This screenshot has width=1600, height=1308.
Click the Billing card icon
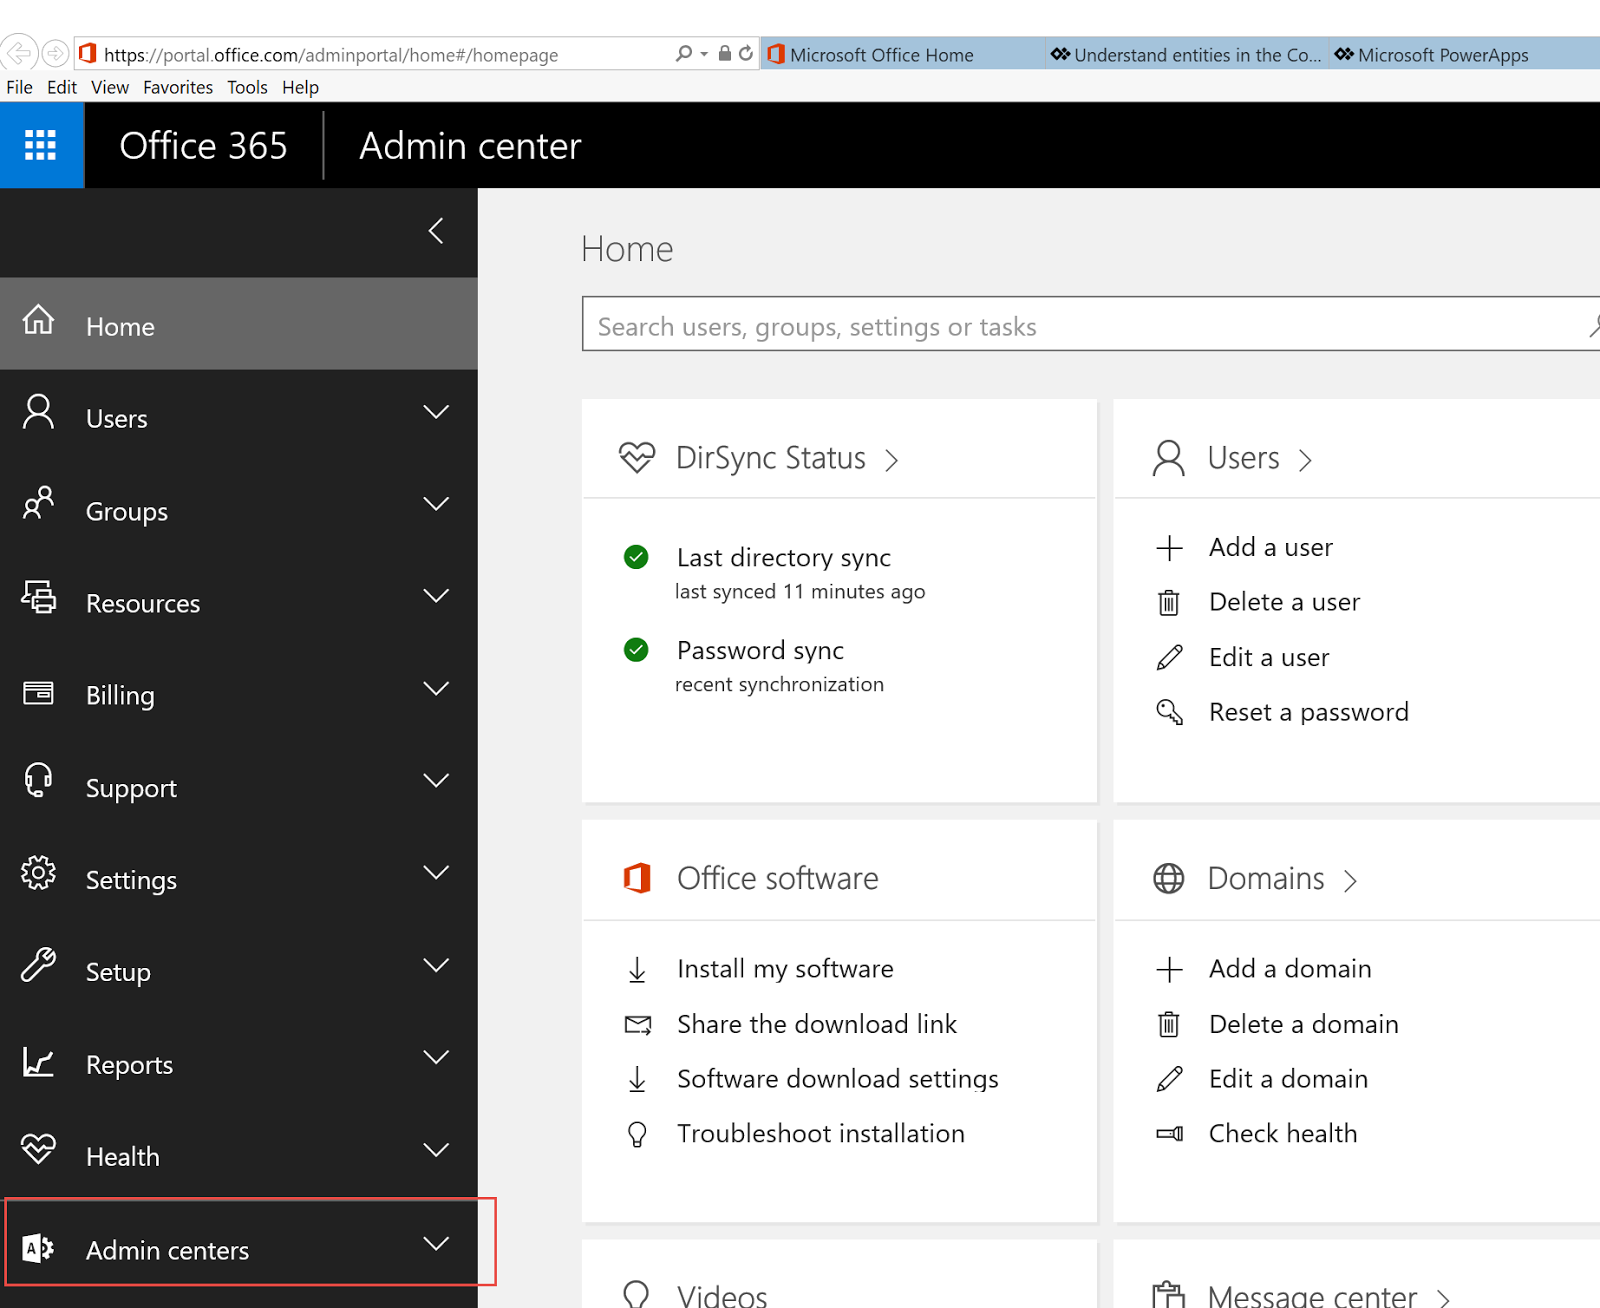click(x=39, y=692)
